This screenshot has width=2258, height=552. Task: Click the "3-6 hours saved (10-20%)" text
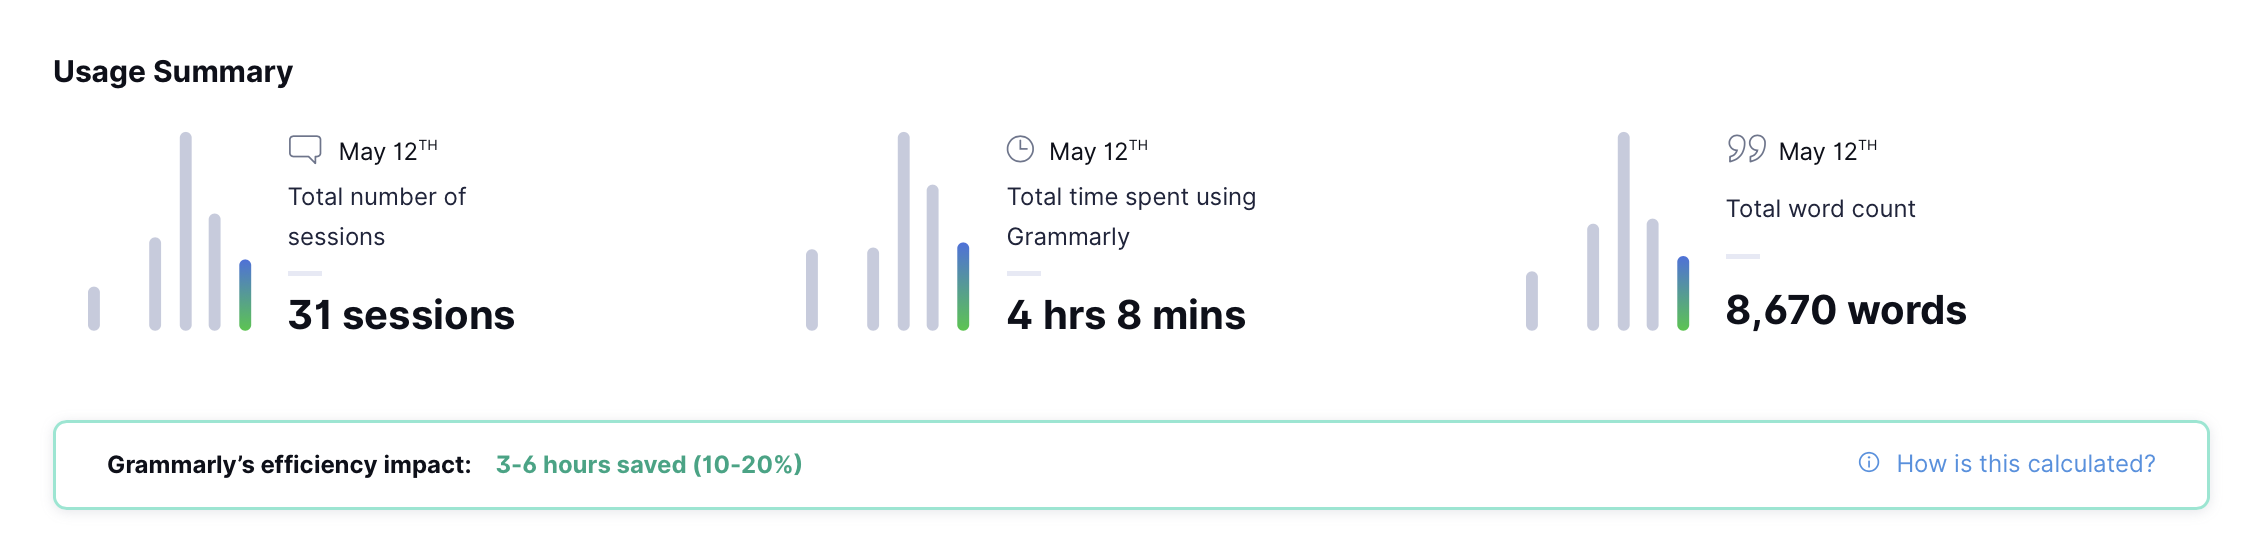649,465
